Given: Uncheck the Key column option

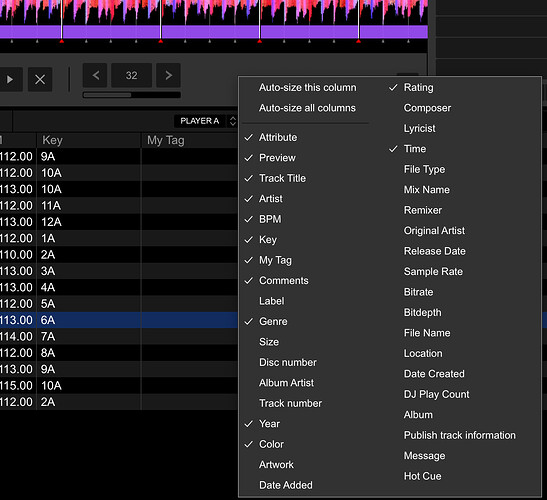Looking at the screenshot, I should click(268, 240).
